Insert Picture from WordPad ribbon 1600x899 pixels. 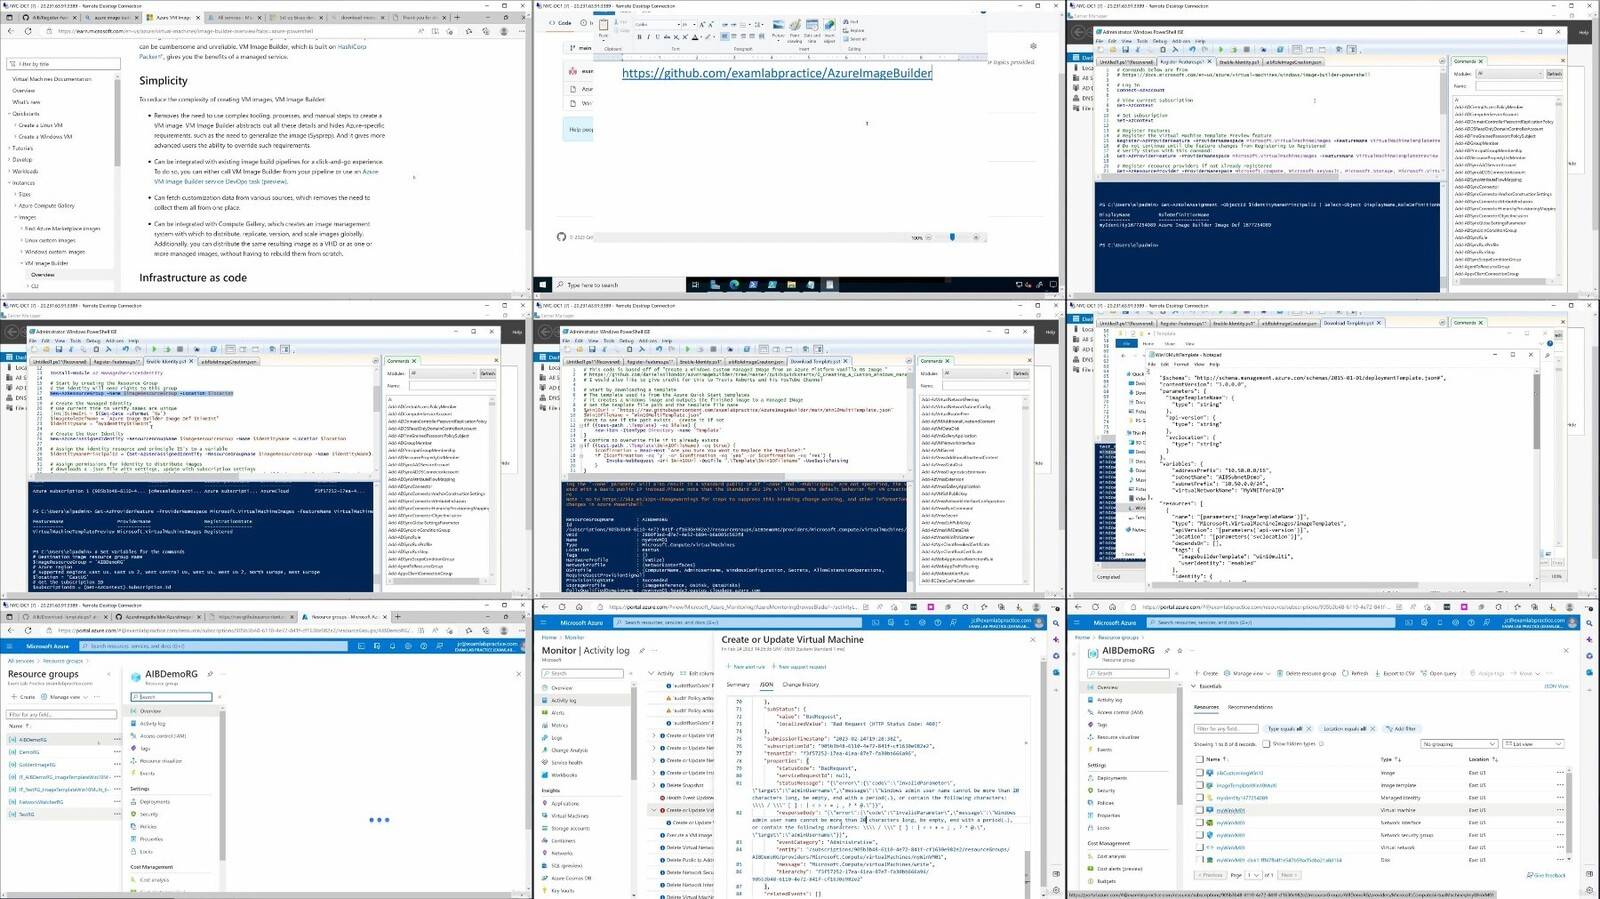point(779,29)
